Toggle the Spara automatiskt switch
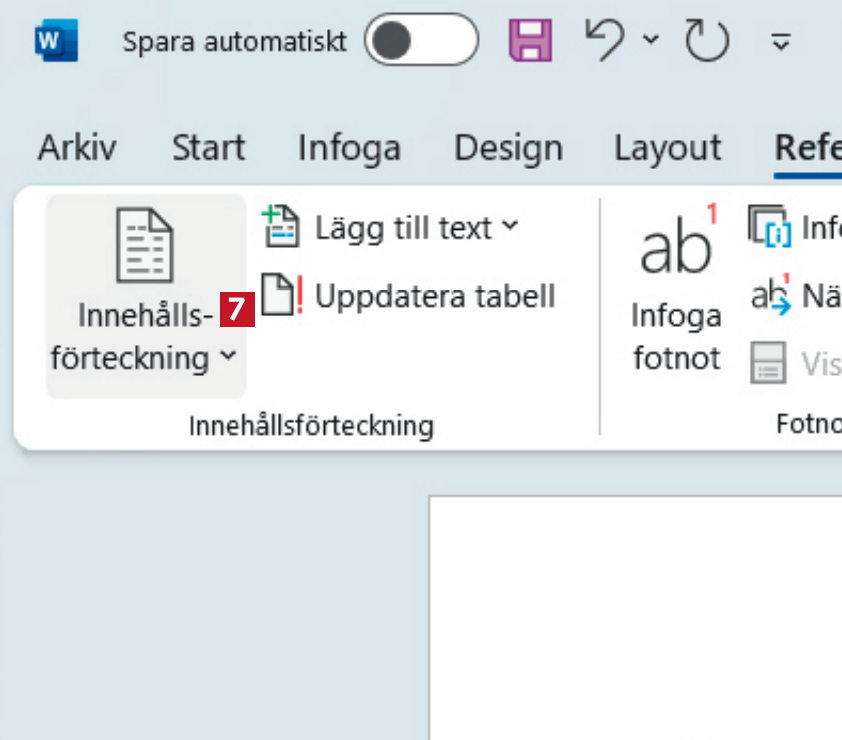Image resolution: width=842 pixels, height=740 pixels. pos(421,41)
